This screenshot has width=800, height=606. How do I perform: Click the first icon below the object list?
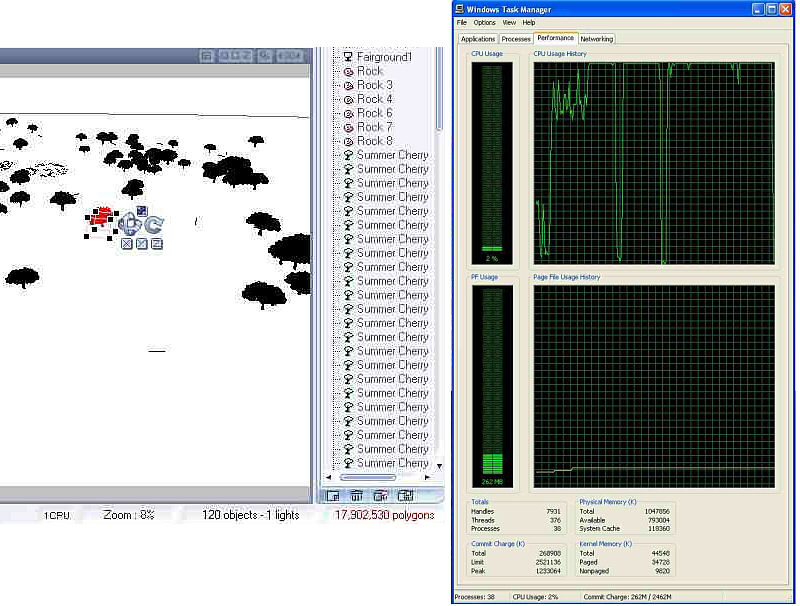click(x=332, y=495)
